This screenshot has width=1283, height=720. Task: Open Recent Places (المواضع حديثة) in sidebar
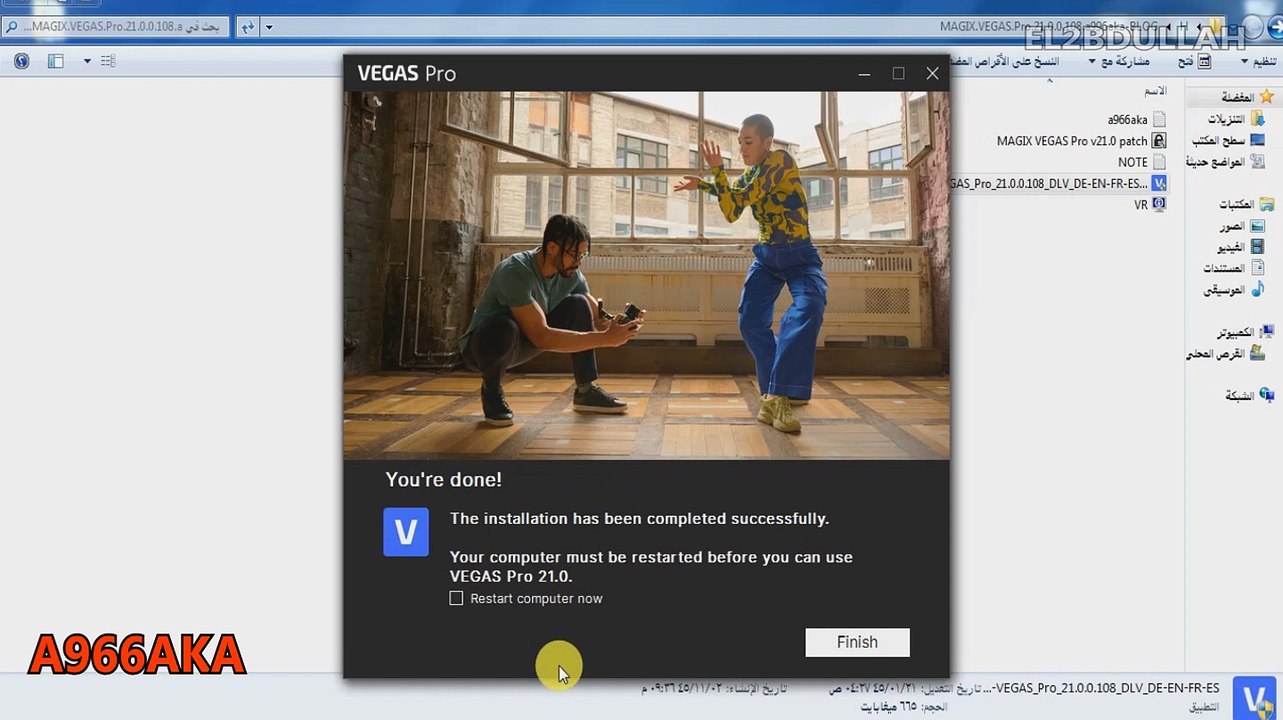[1225, 161]
